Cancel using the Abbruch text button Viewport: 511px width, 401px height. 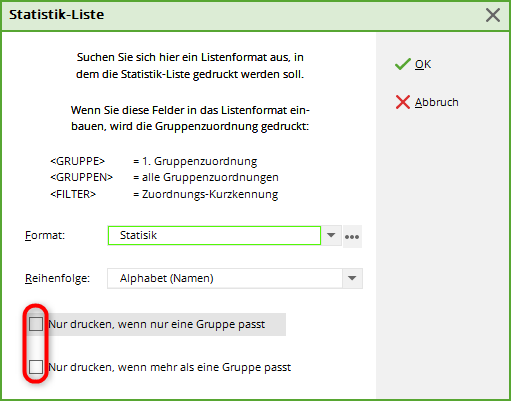click(x=436, y=102)
